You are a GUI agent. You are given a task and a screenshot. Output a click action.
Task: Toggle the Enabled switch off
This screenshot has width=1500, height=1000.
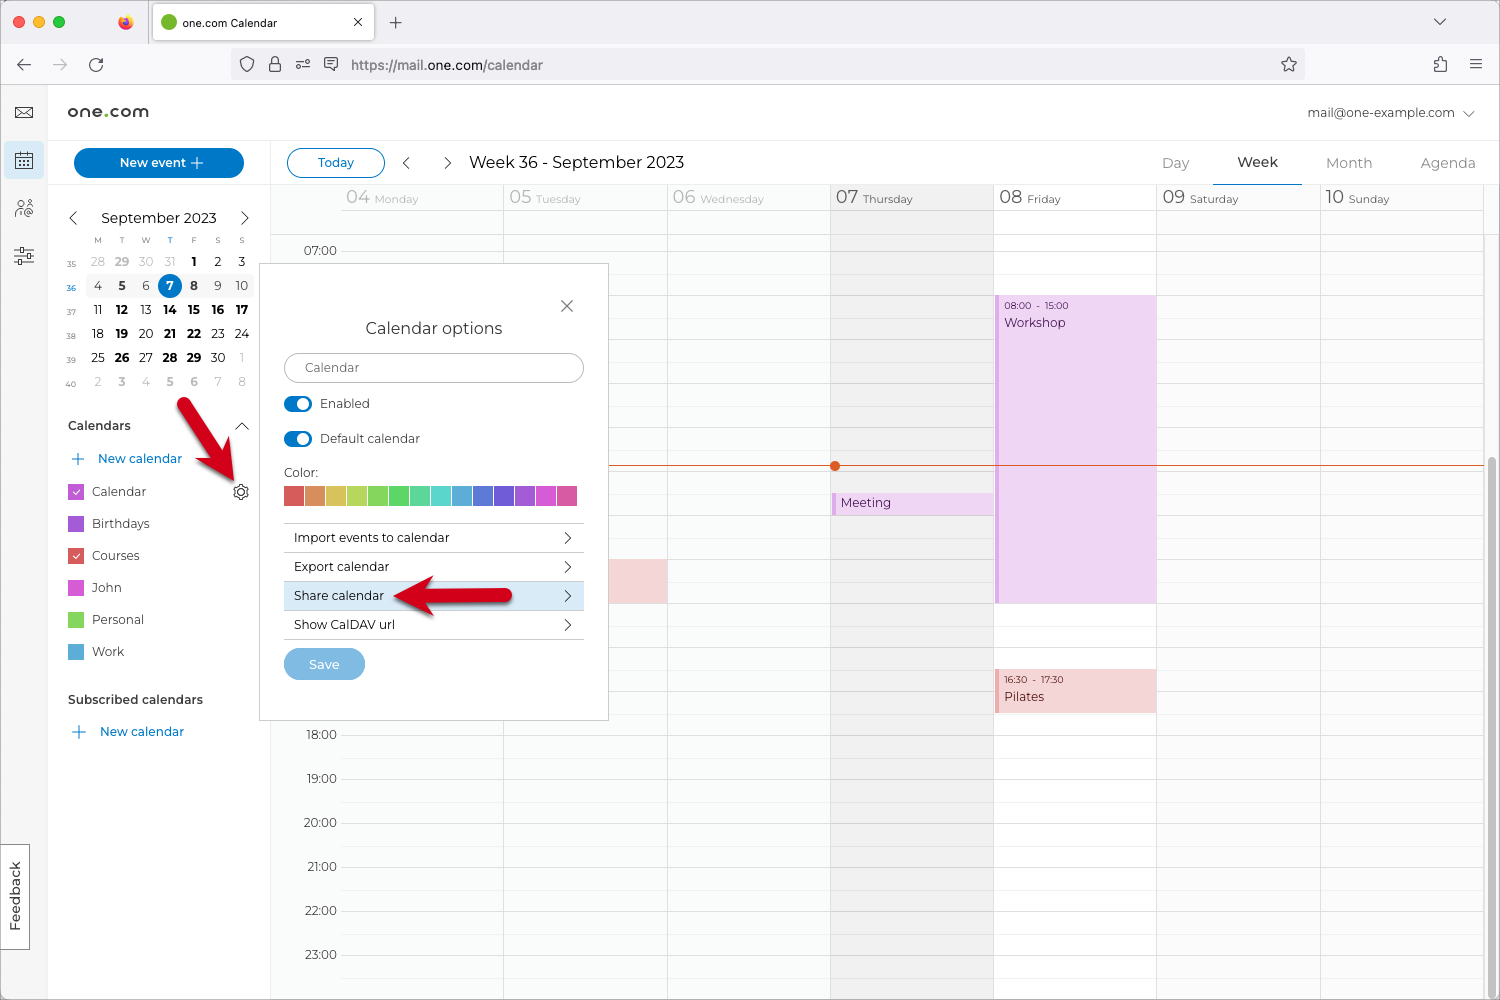[298, 404]
